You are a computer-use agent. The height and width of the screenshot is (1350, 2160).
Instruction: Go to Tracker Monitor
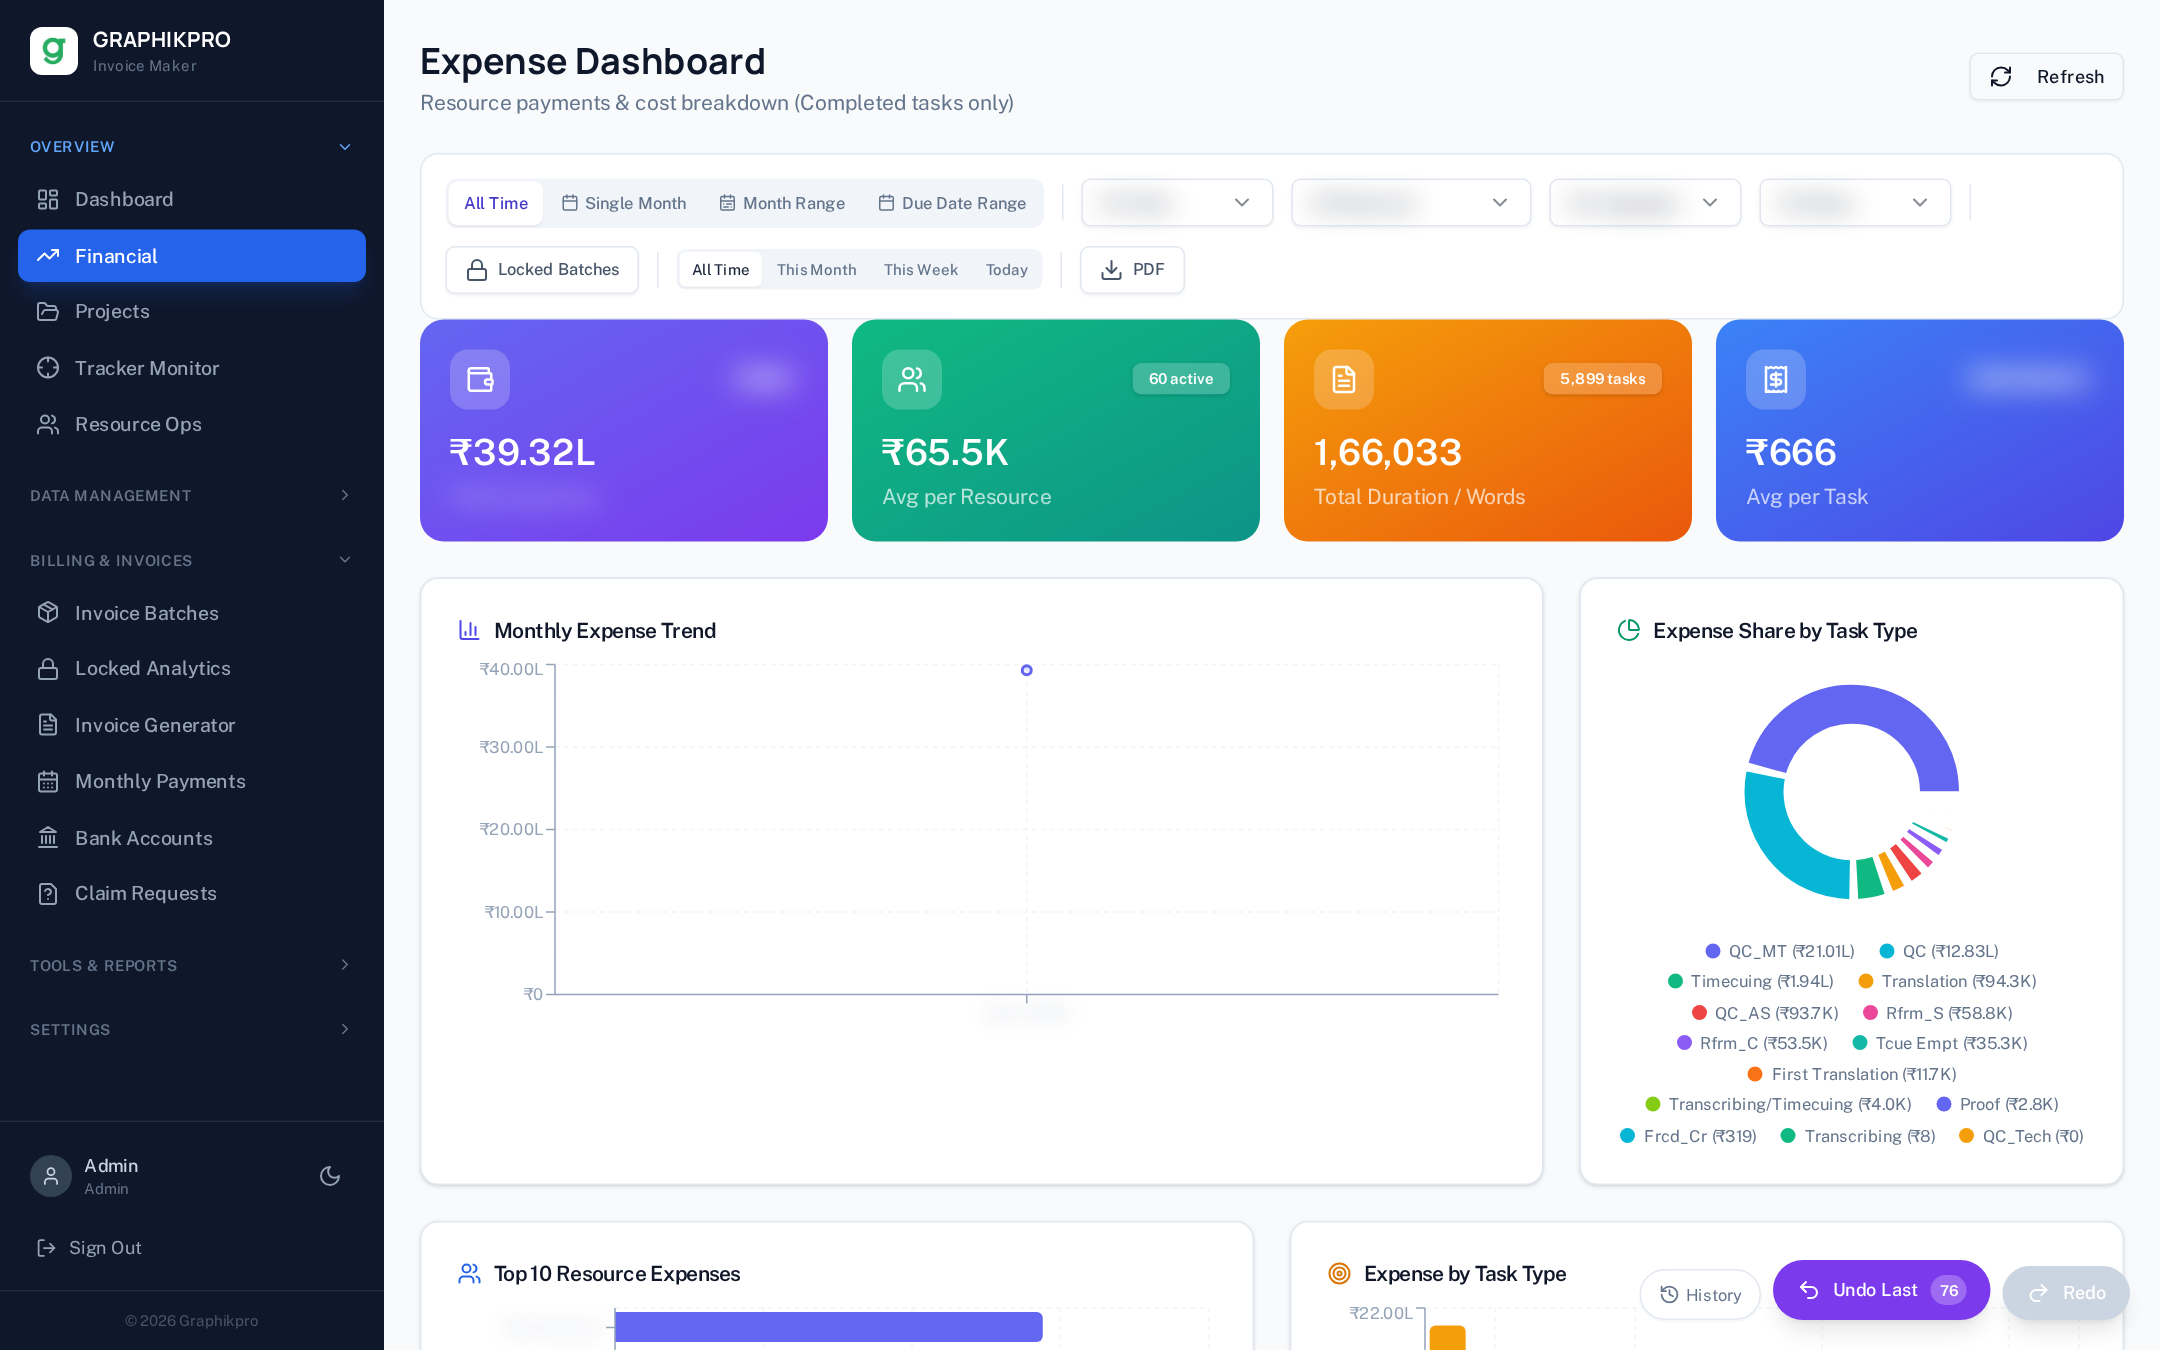click(192, 368)
